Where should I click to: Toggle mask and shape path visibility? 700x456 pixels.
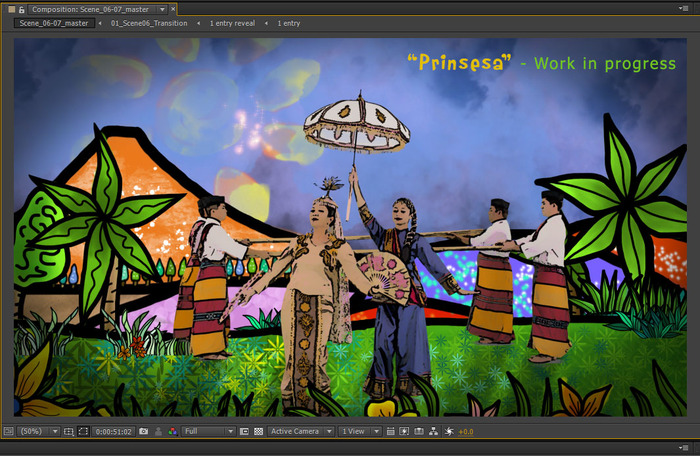83,431
